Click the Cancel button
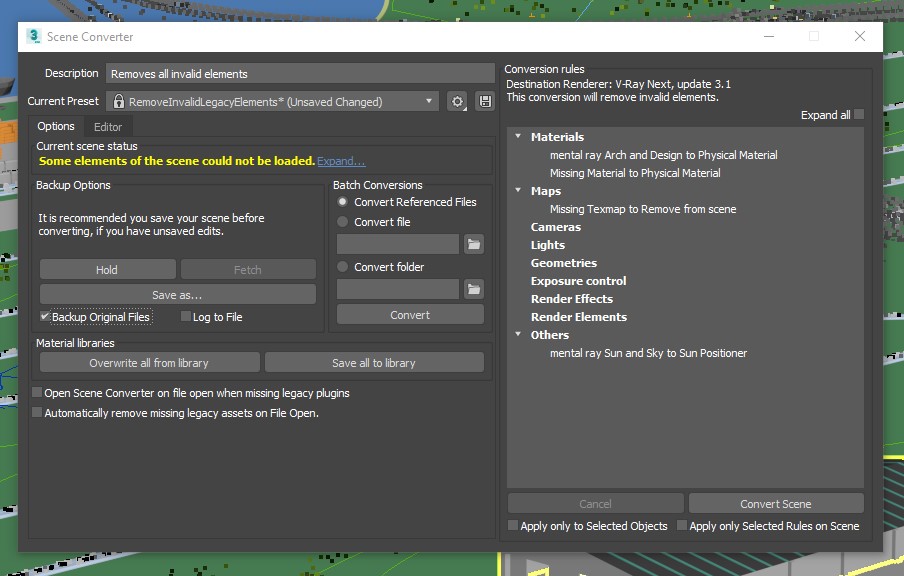 tap(596, 503)
